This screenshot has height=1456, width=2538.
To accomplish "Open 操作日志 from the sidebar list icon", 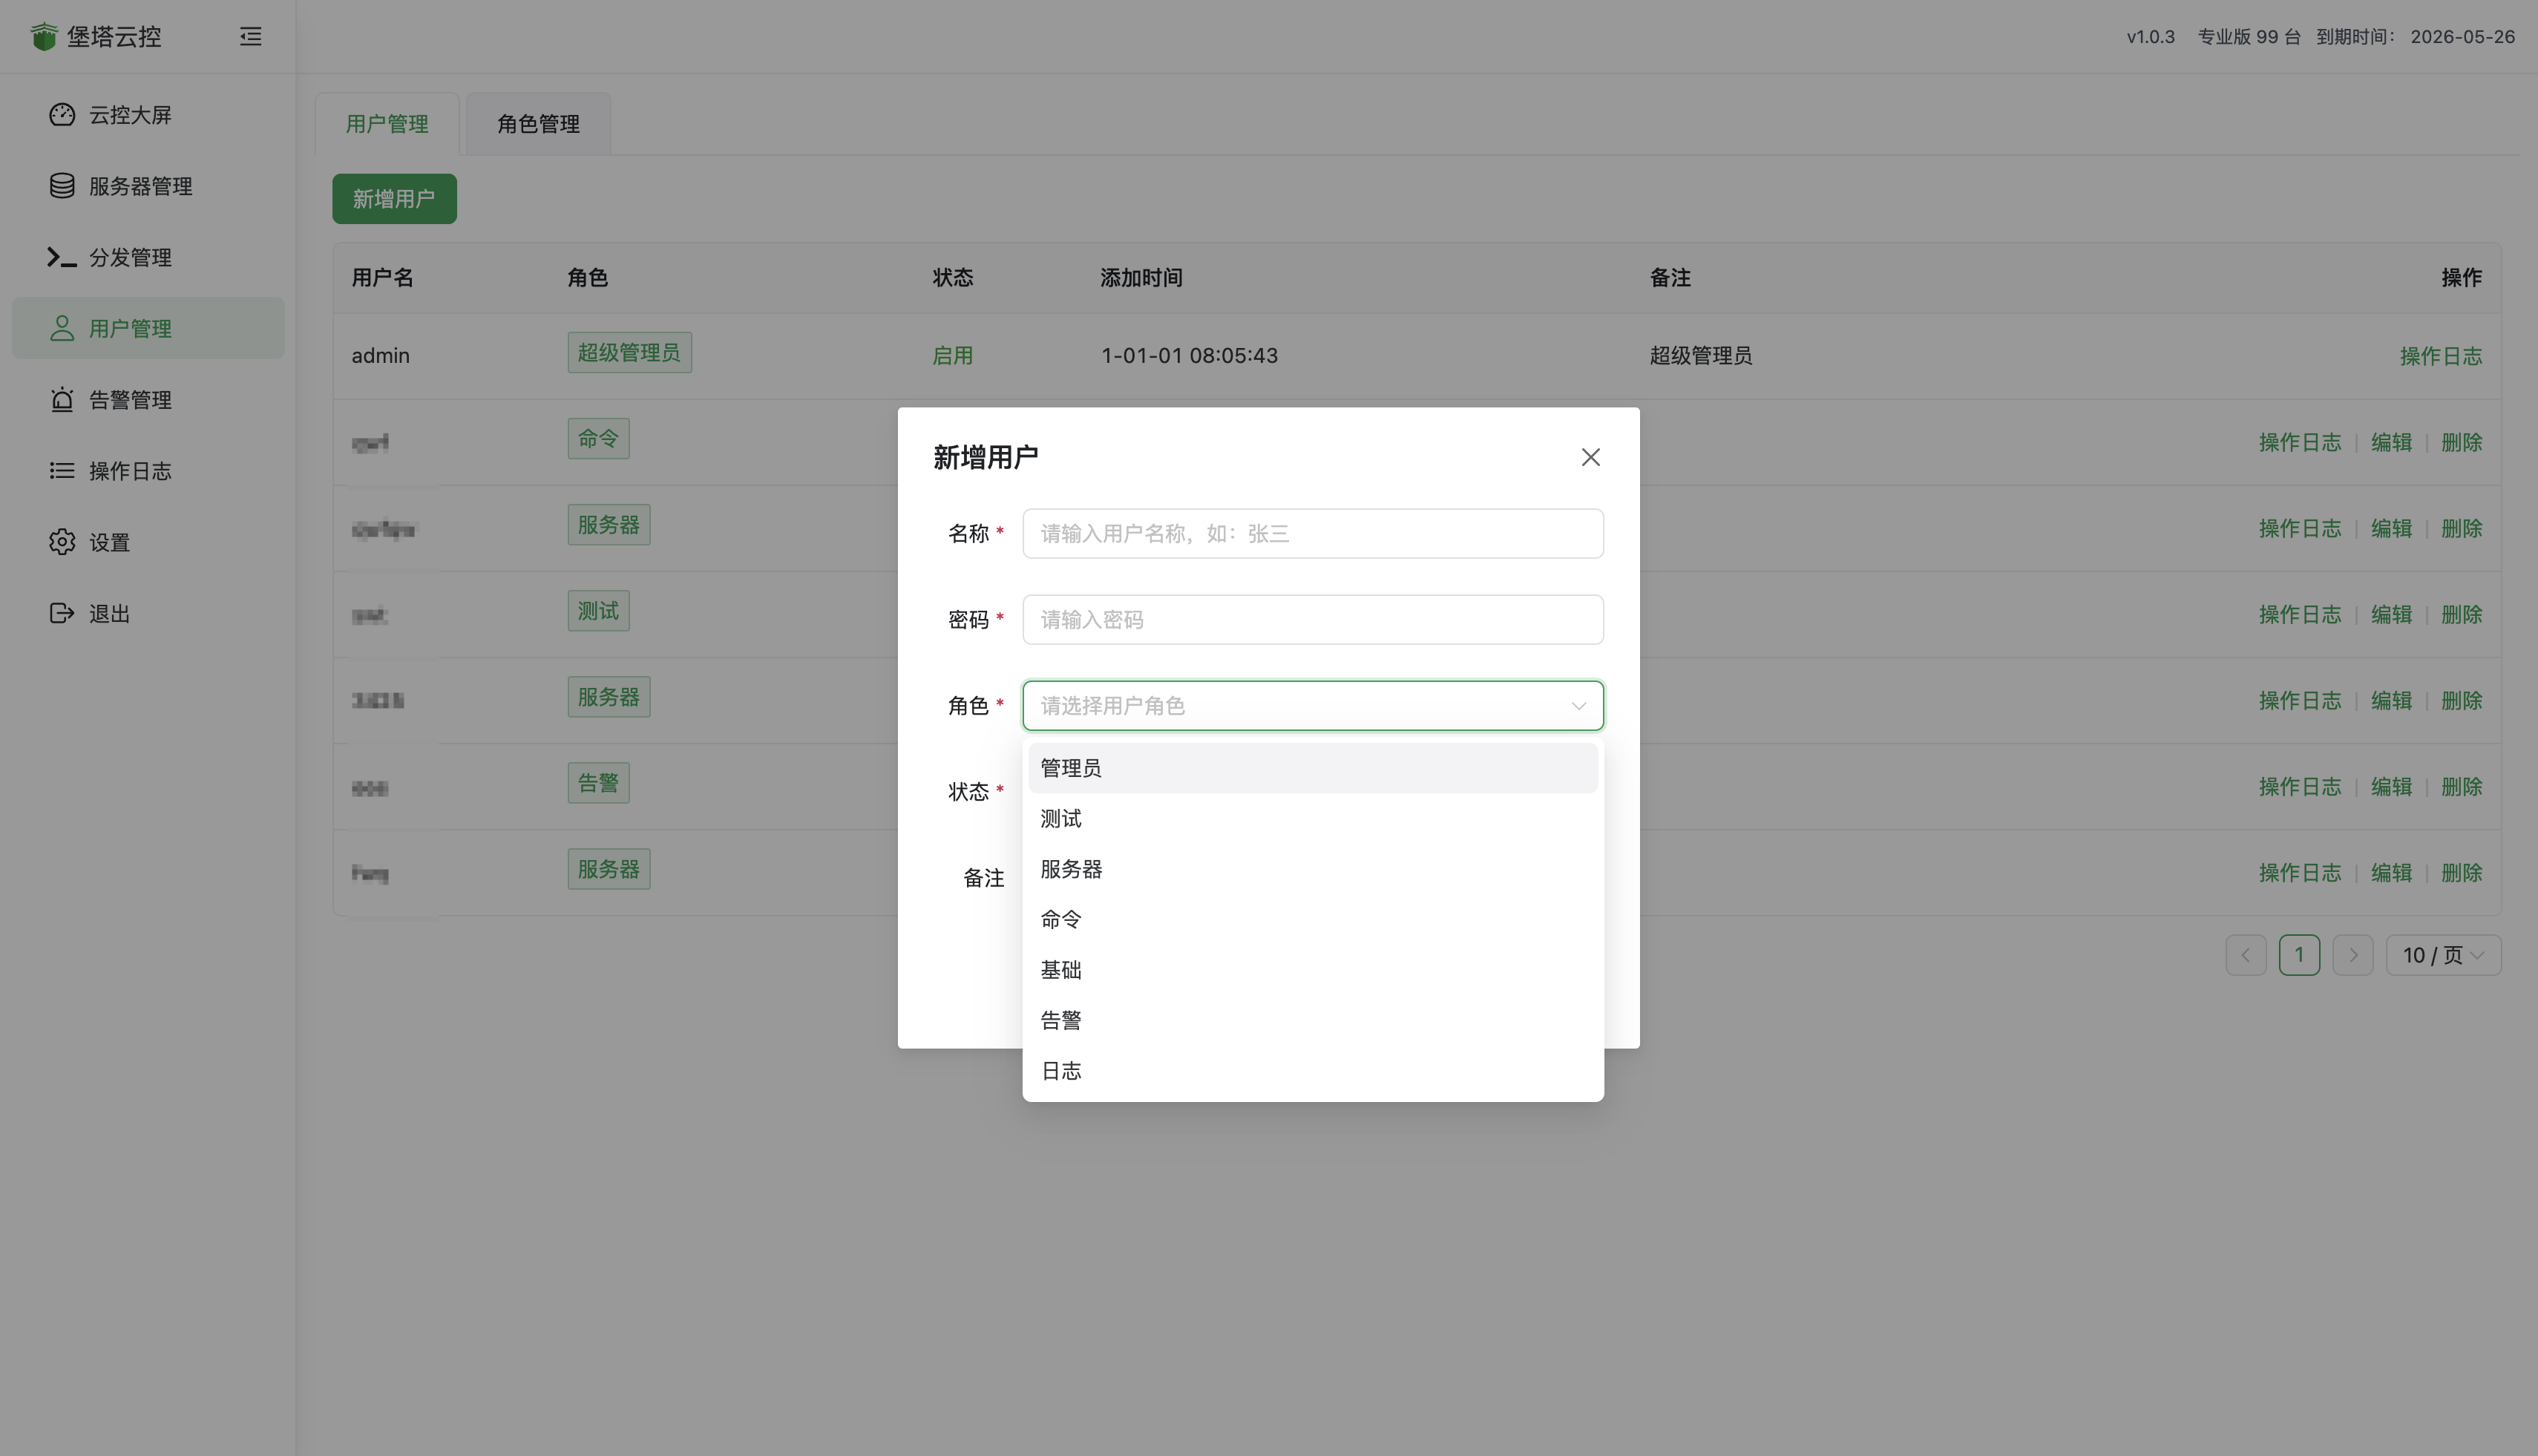I will (130, 470).
